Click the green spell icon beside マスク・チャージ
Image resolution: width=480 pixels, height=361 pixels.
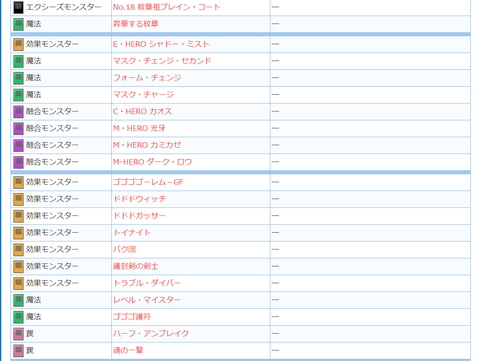coord(18,95)
